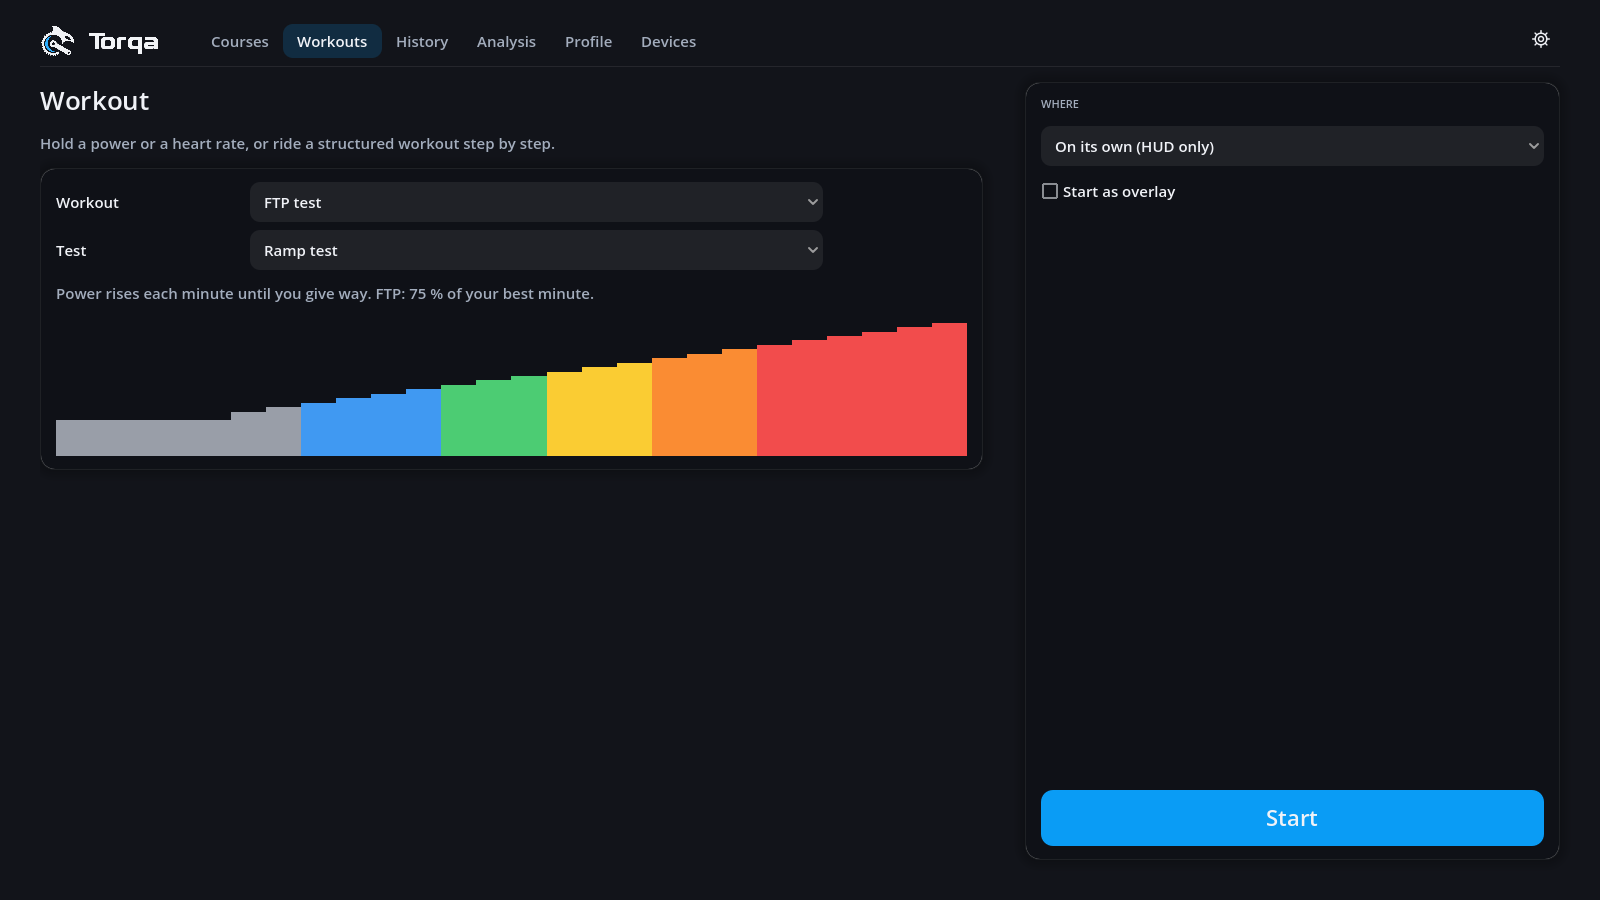Switch to the Analysis tab
The height and width of the screenshot is (900, 1600).
[x=506, y=41]
